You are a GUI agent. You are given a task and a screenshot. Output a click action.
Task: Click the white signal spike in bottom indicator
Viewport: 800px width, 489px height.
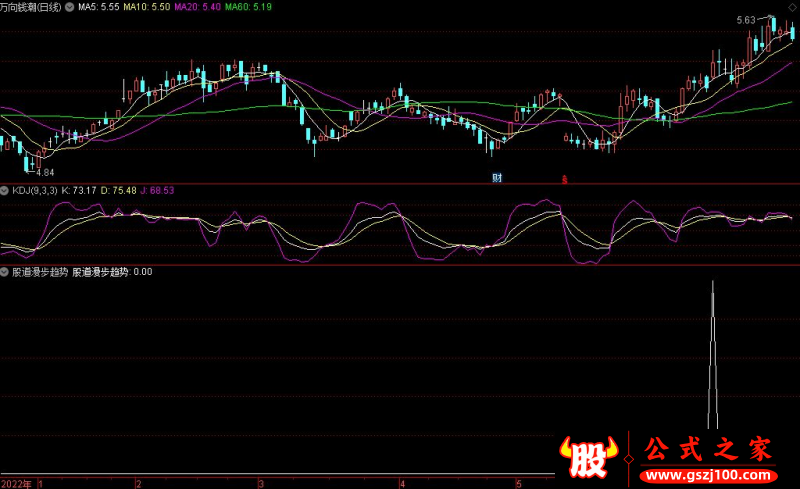tap(712, 355)
